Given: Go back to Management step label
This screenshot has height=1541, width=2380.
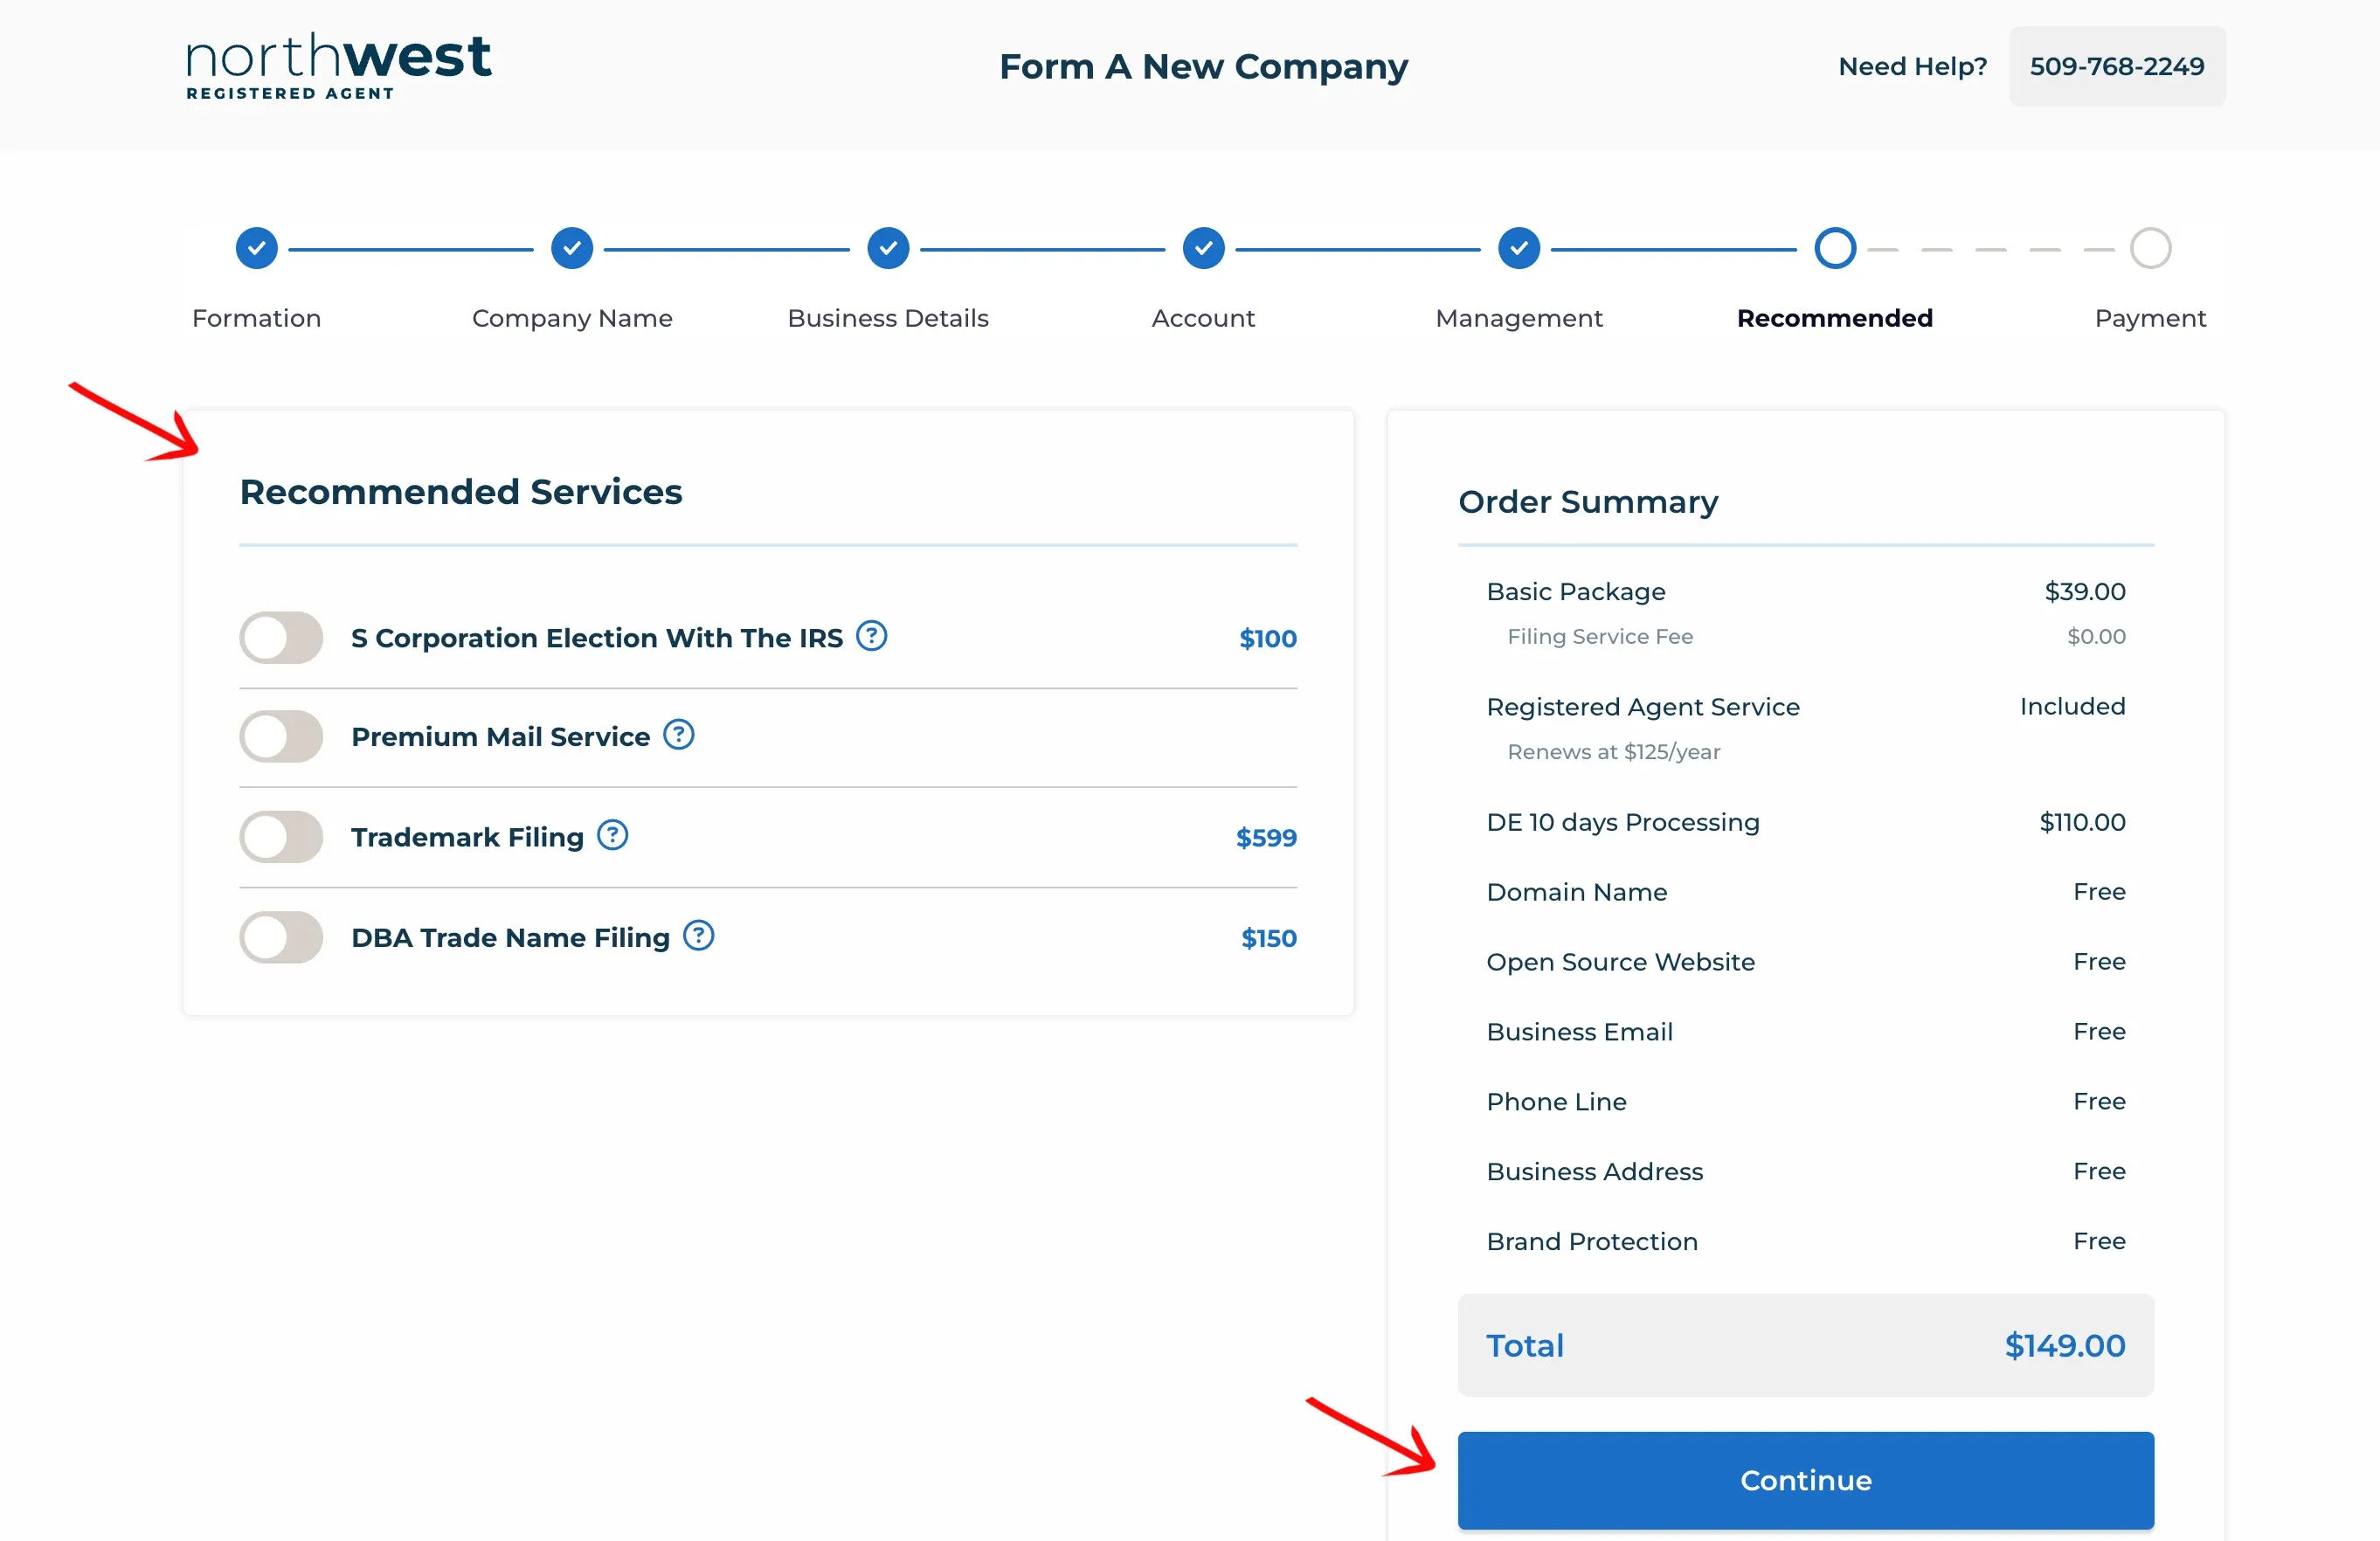Looking at the screenshot, I should point(1519,318).
